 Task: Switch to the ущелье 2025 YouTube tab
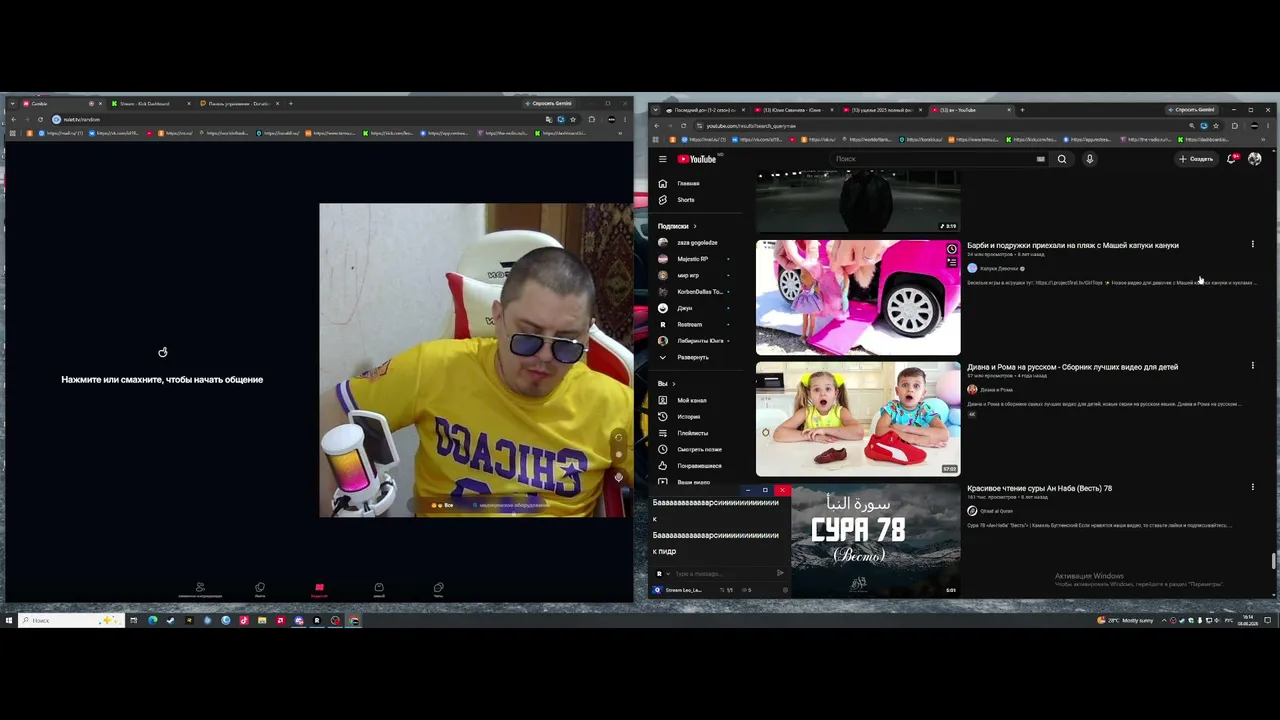click(882, 110)
